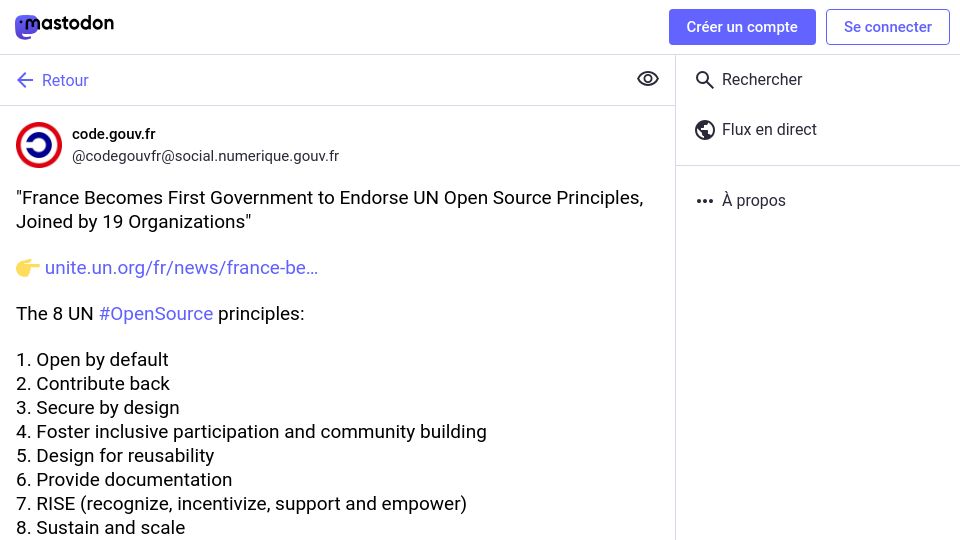Click the code.gouv.fr avatar
This screenshot has height=540, width=960.
tap(39, 145)
